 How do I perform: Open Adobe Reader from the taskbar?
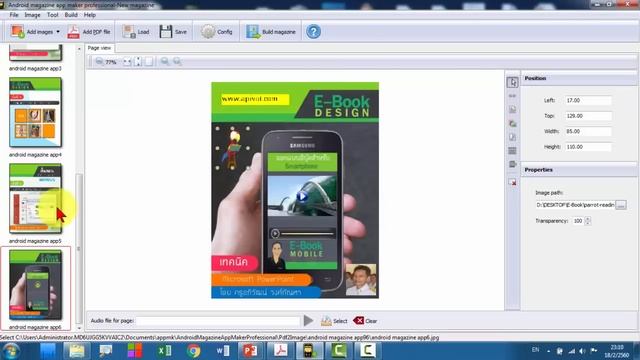280,351
